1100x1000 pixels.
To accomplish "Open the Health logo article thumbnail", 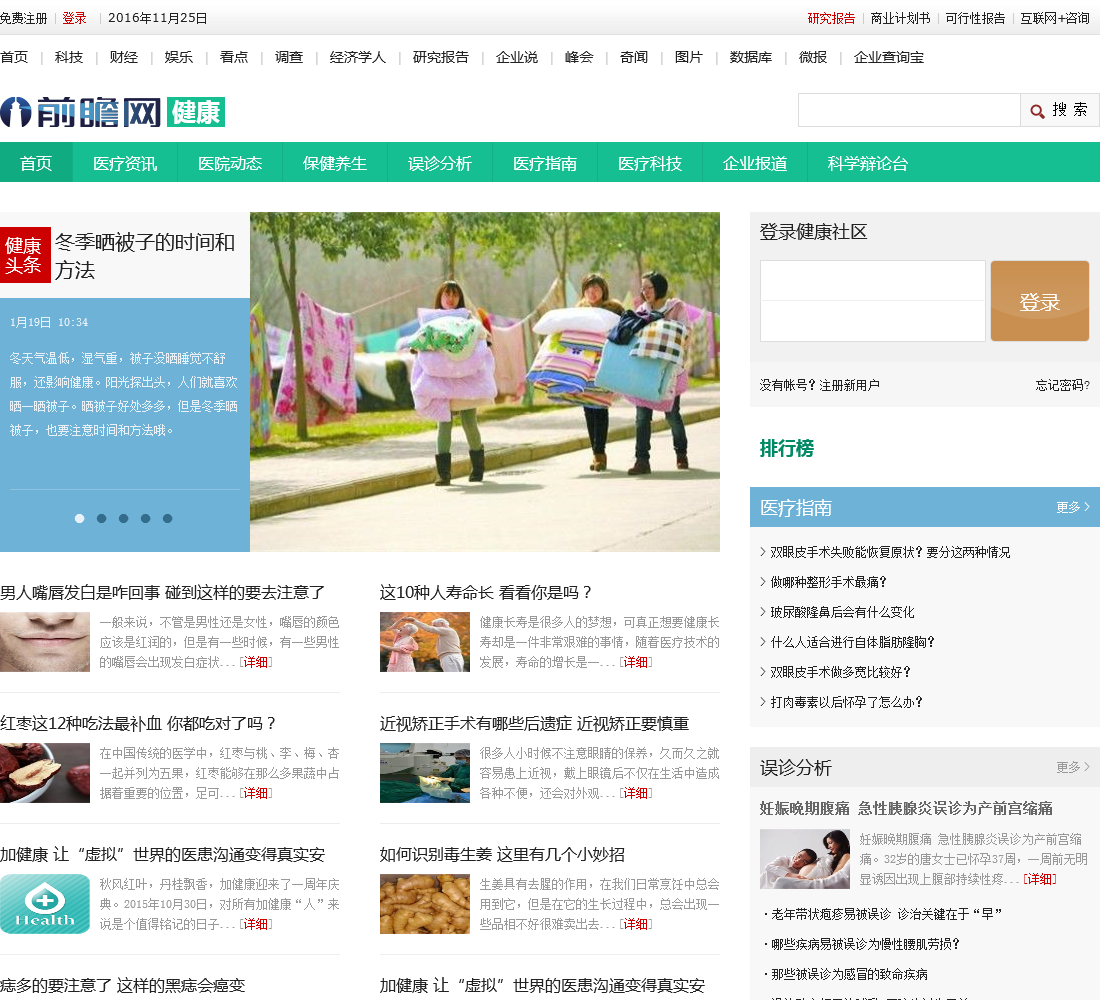I will [x=45, y=904].
